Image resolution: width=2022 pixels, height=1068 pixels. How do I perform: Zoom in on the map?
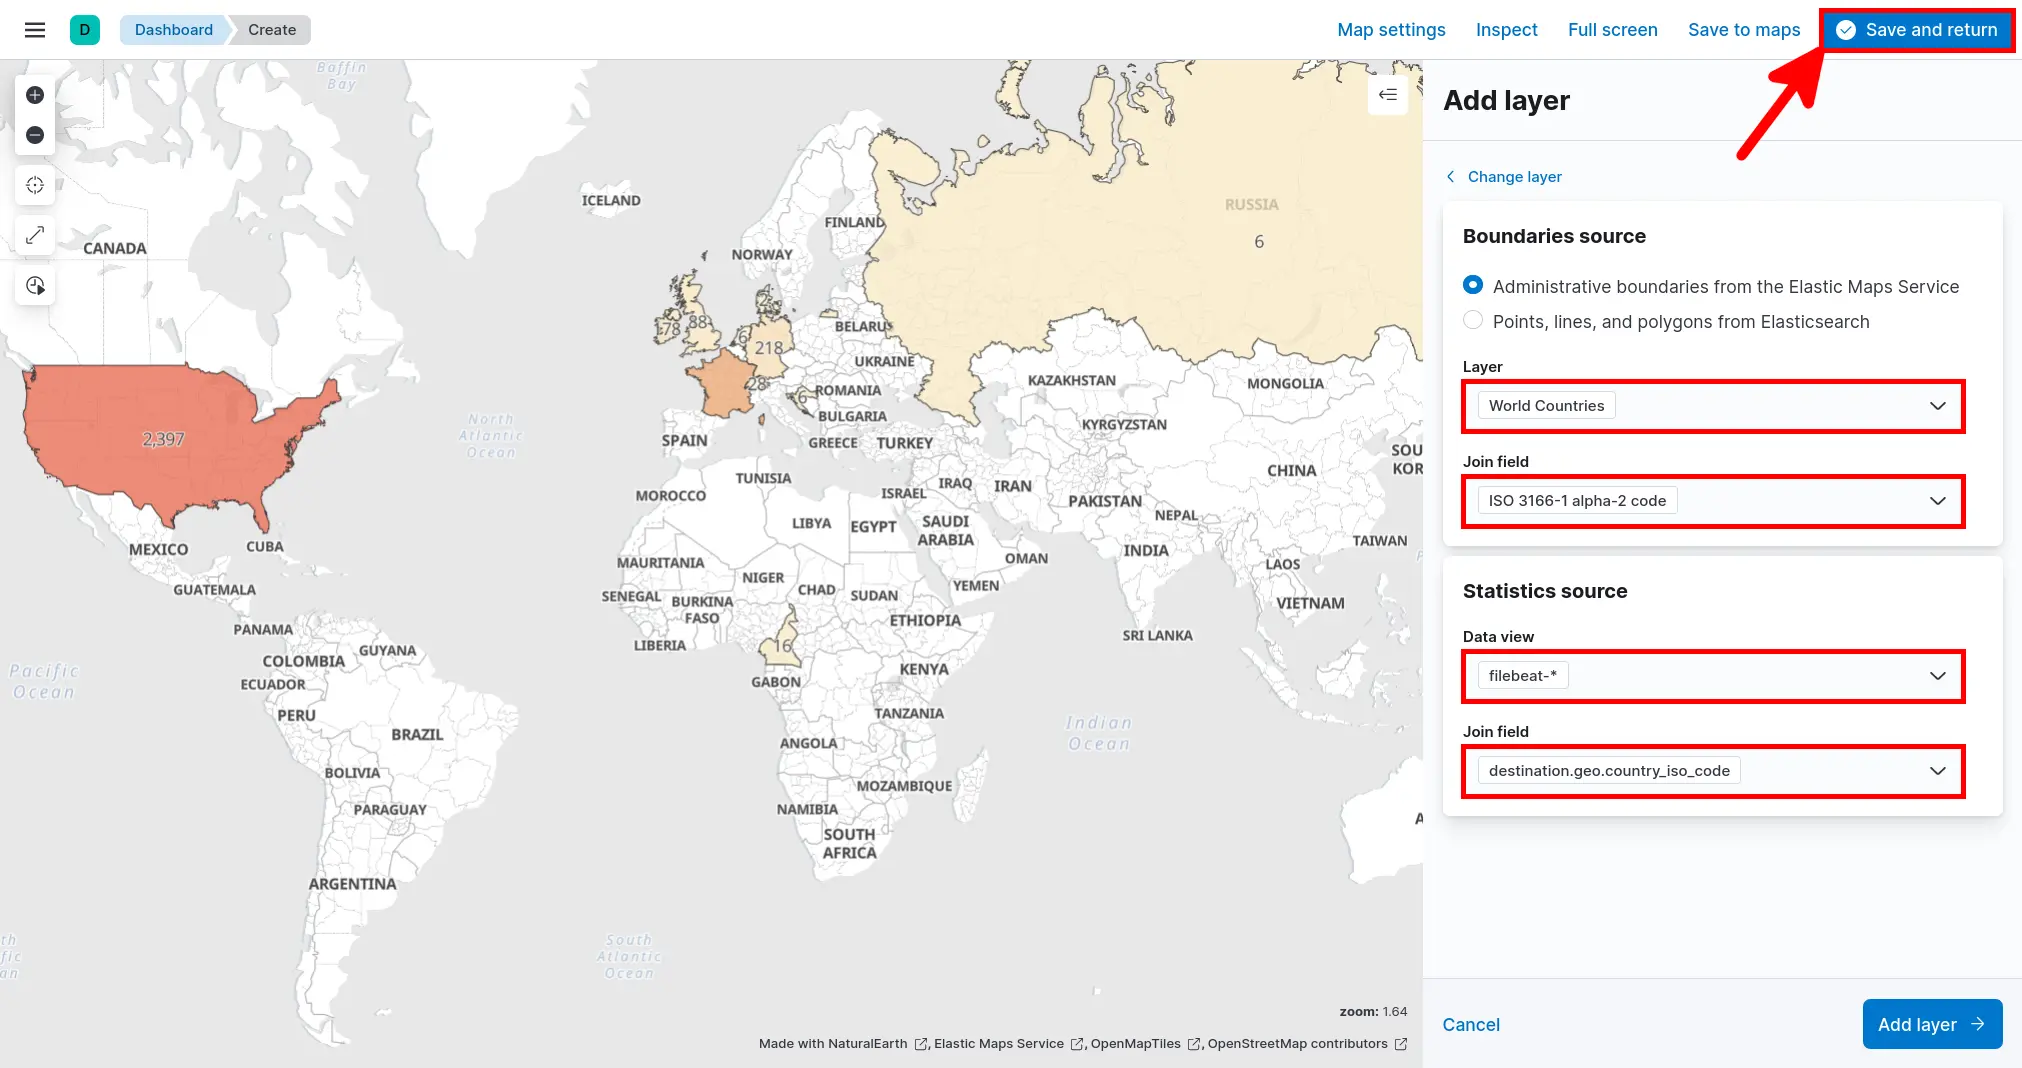35,94
